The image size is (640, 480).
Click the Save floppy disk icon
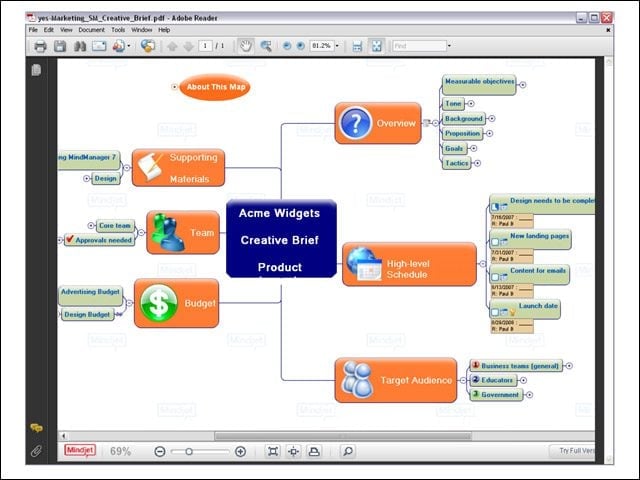(60, 46)
